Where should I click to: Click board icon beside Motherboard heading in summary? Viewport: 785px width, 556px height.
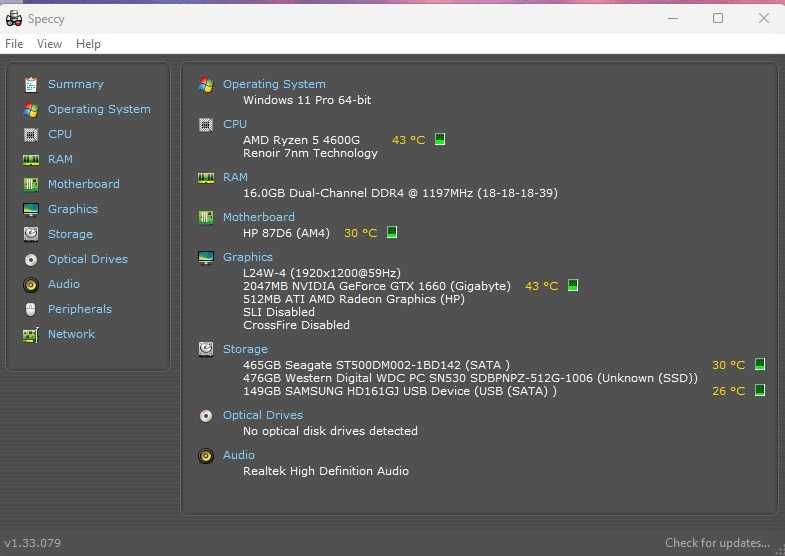pos(206,218)
